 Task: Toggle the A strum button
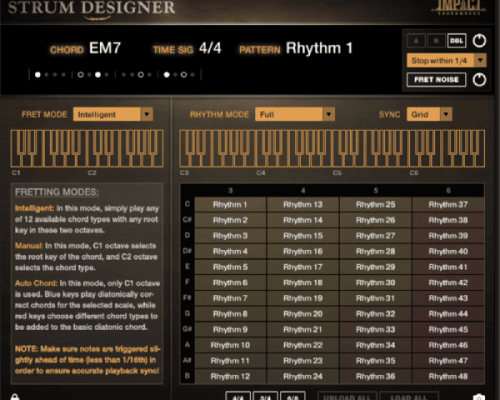pos(416,41)
